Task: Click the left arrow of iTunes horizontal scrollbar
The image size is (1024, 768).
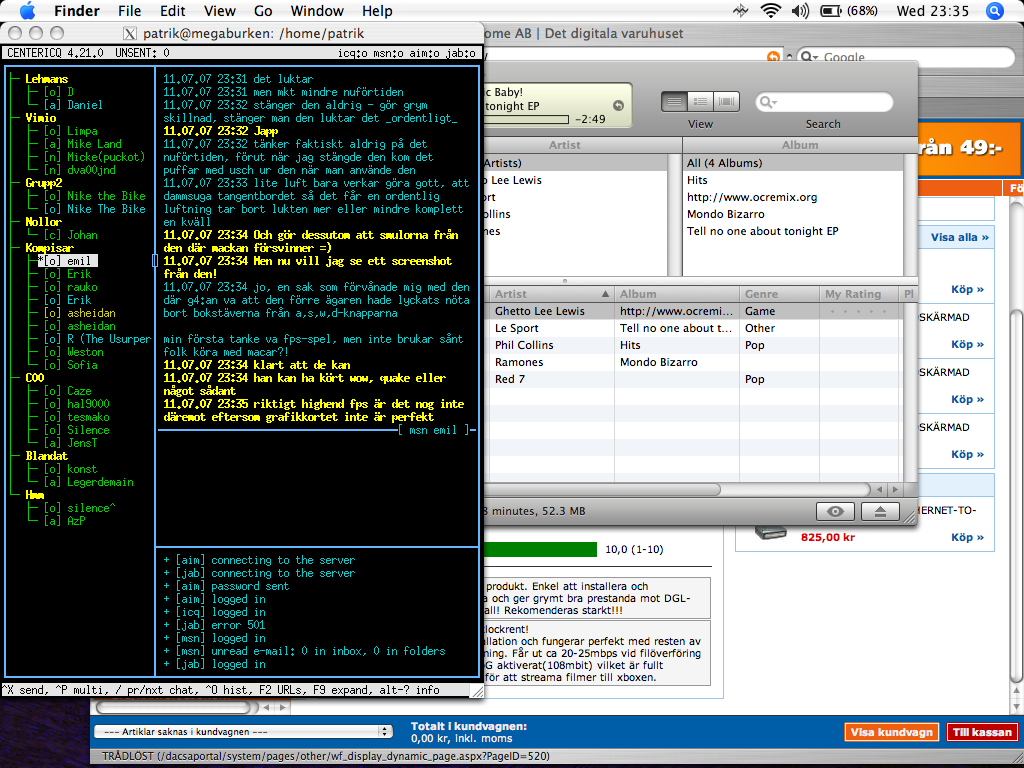Action: click(x=880, y=489)
